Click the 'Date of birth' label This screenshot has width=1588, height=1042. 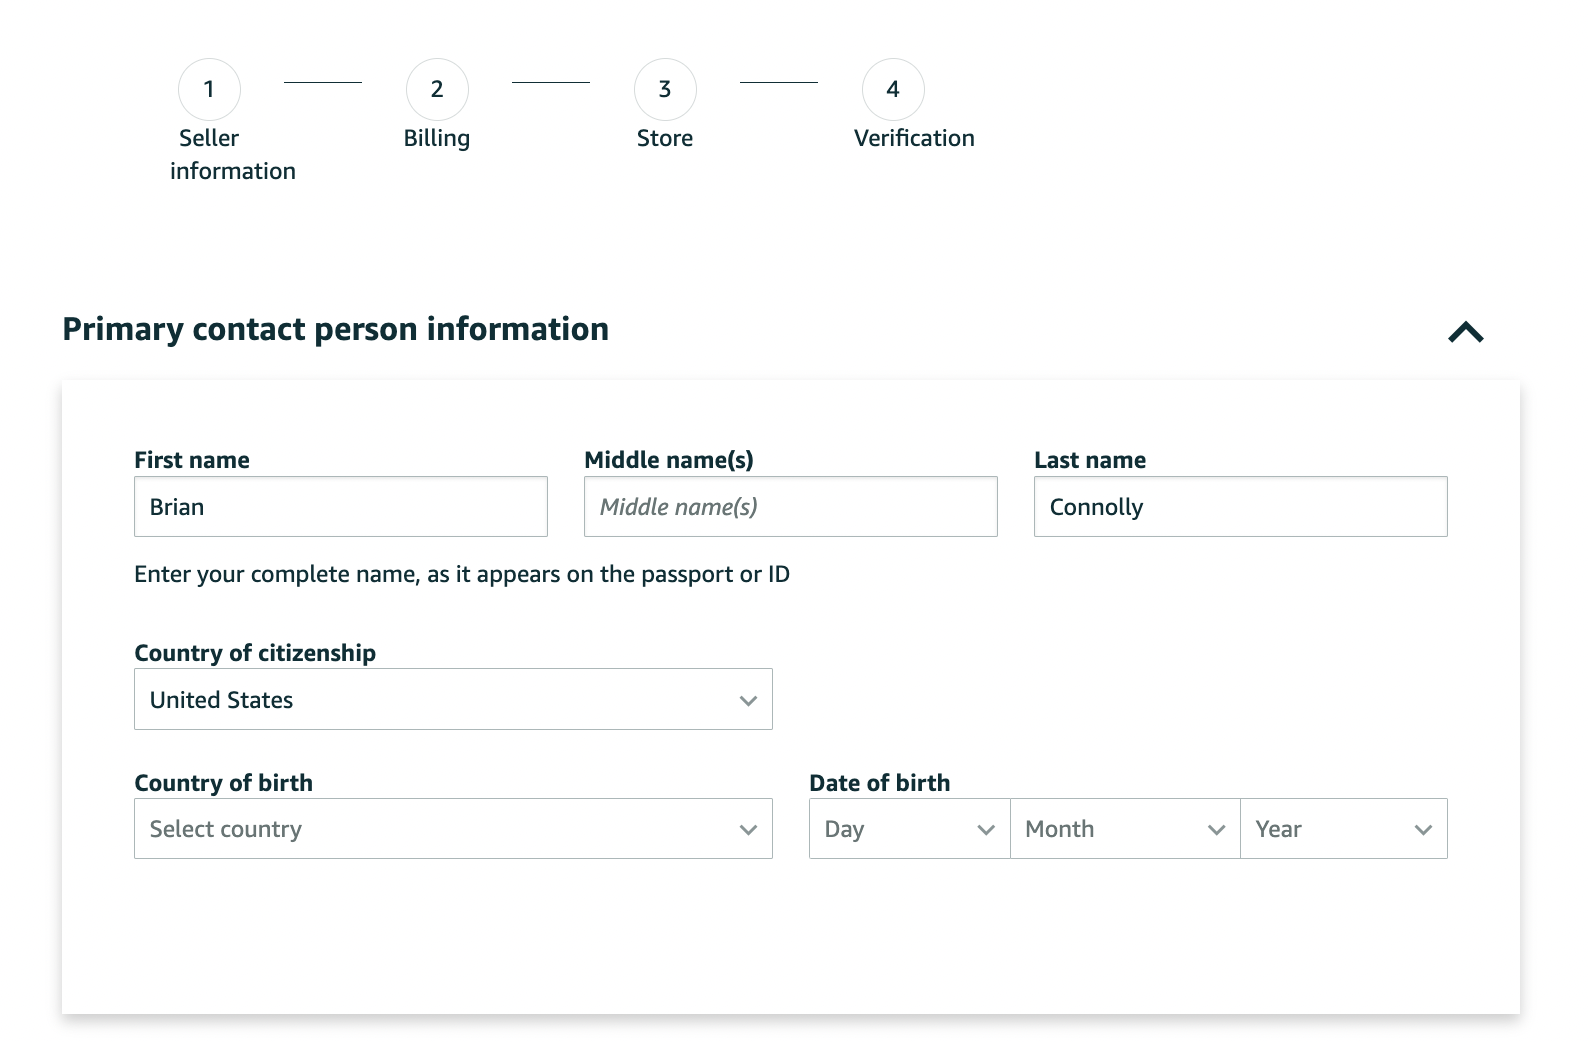[x=880, y=783]
